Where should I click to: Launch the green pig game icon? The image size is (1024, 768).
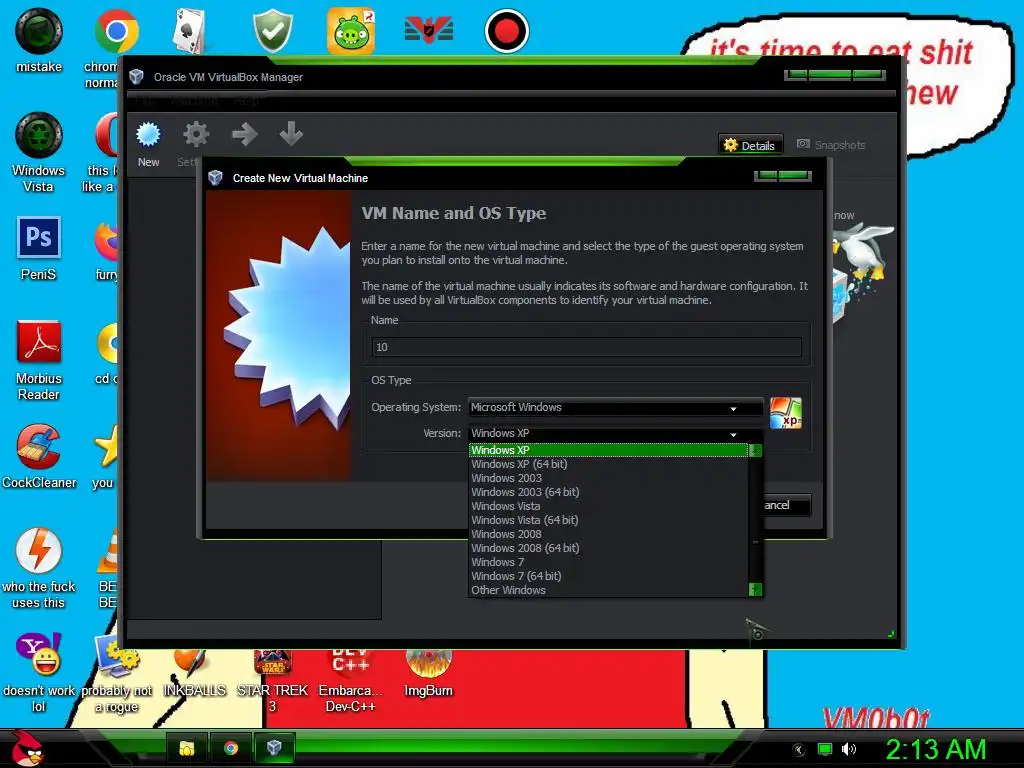click(x=351, y=31)
